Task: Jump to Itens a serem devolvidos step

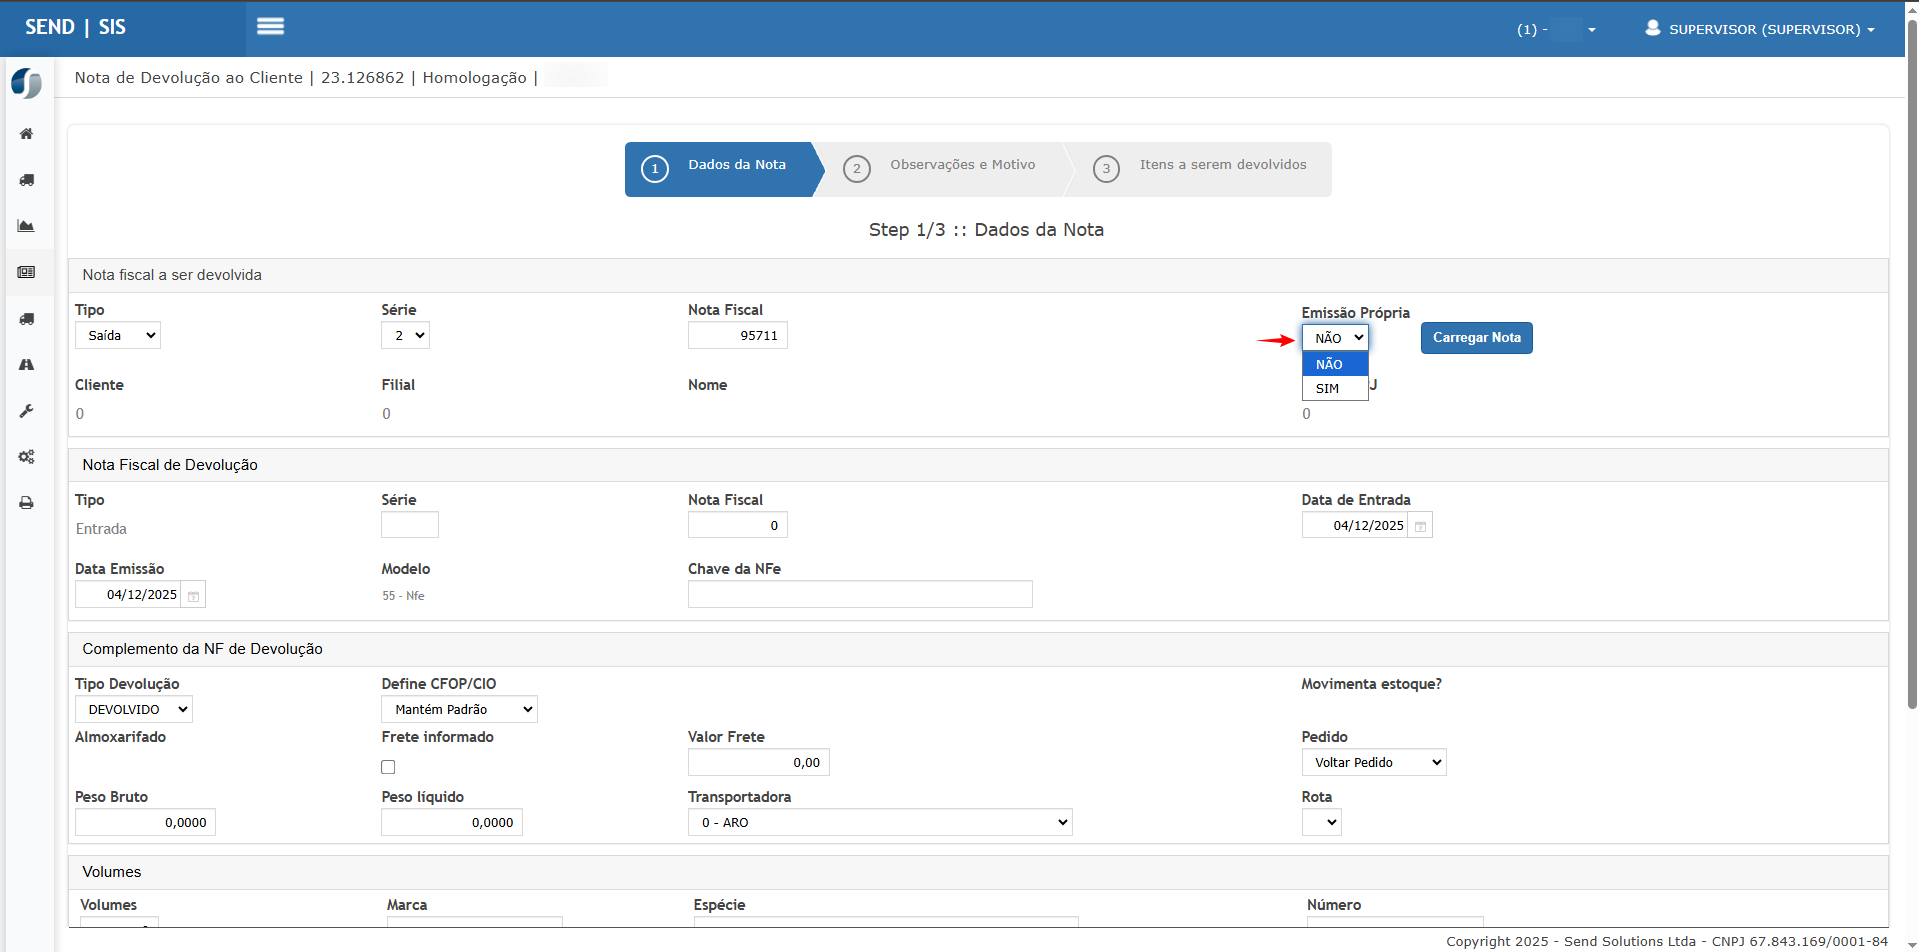Action: (x=1200, y=166)
